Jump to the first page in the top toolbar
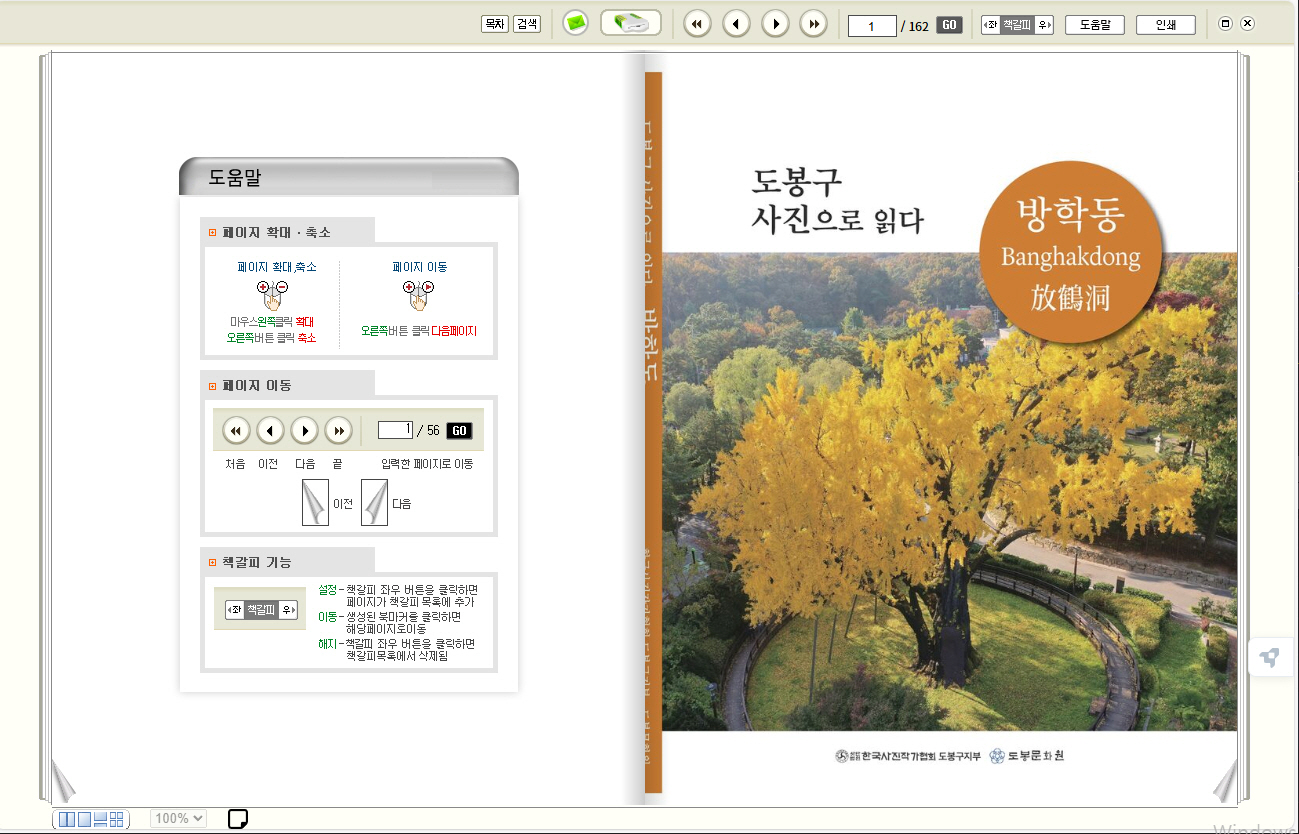Image resolution: width=1299 pixels, height=834 pixels. pyautogui.click(x=697, y=24)
